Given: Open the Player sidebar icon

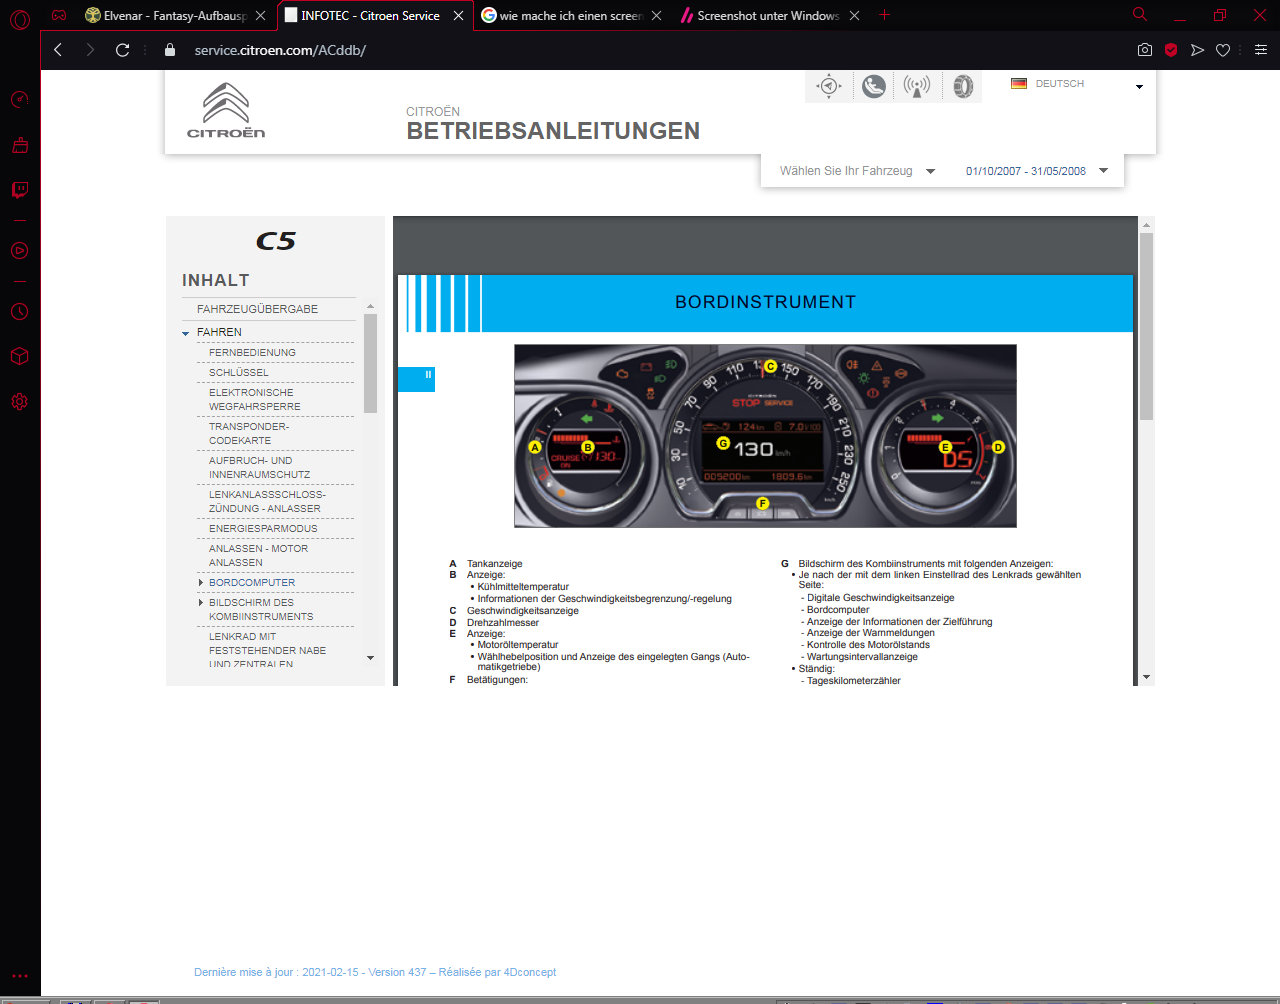Looking at the screenshot, I should point(20,251).
